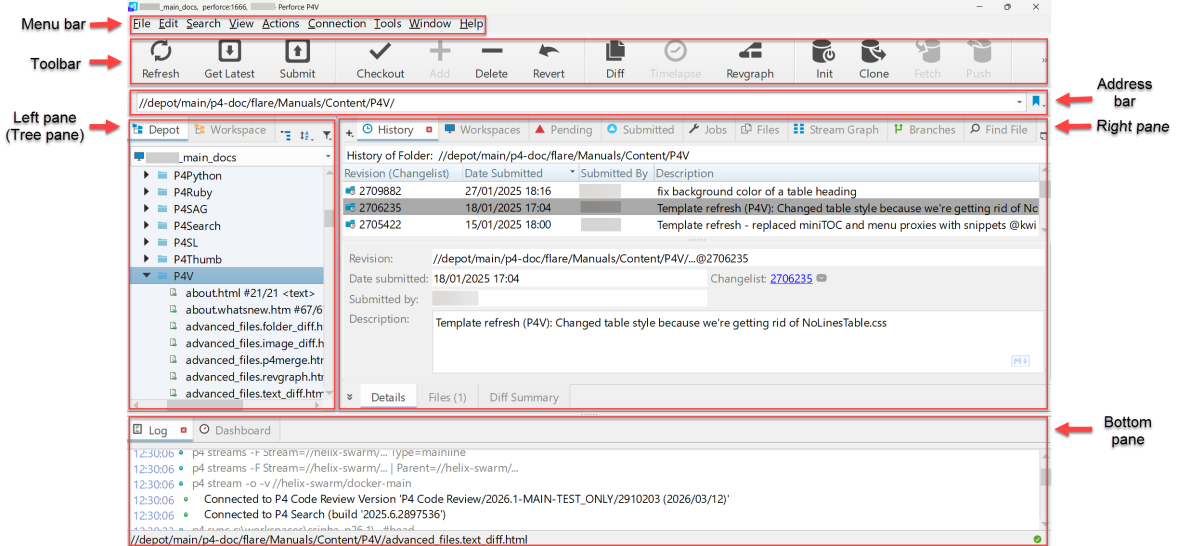Click the Get Latest toolbar icon

coord(230,51)
